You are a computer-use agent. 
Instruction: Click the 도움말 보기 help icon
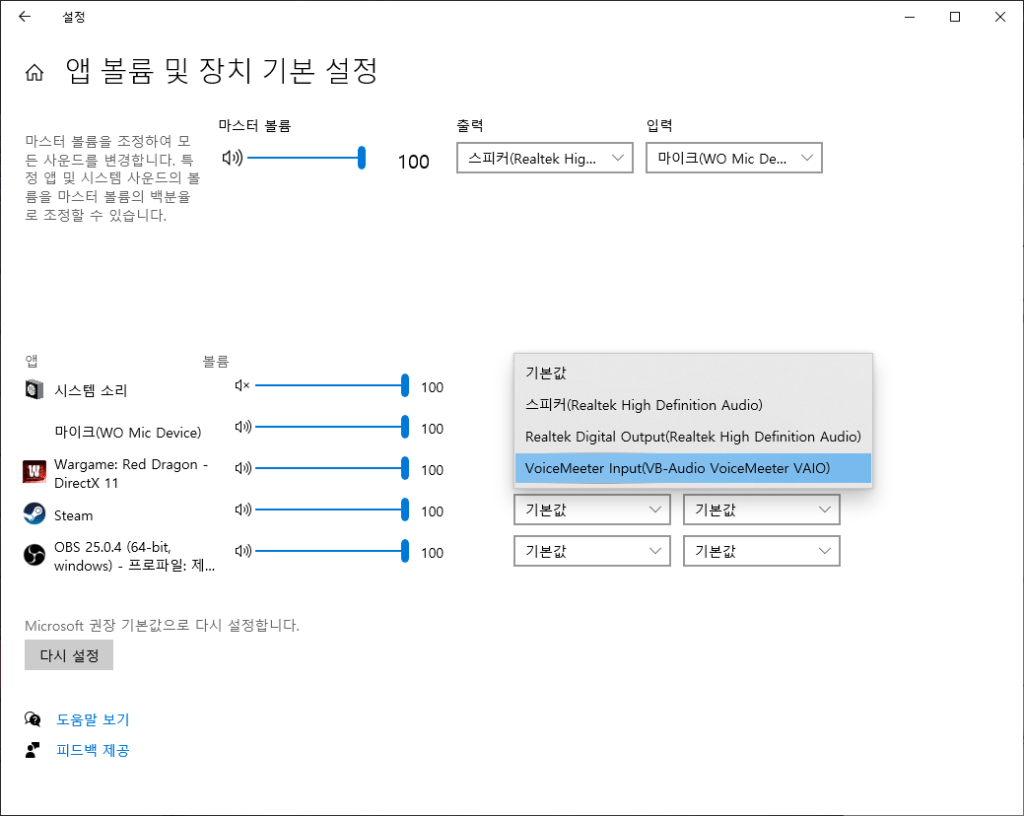click(34, 719)
